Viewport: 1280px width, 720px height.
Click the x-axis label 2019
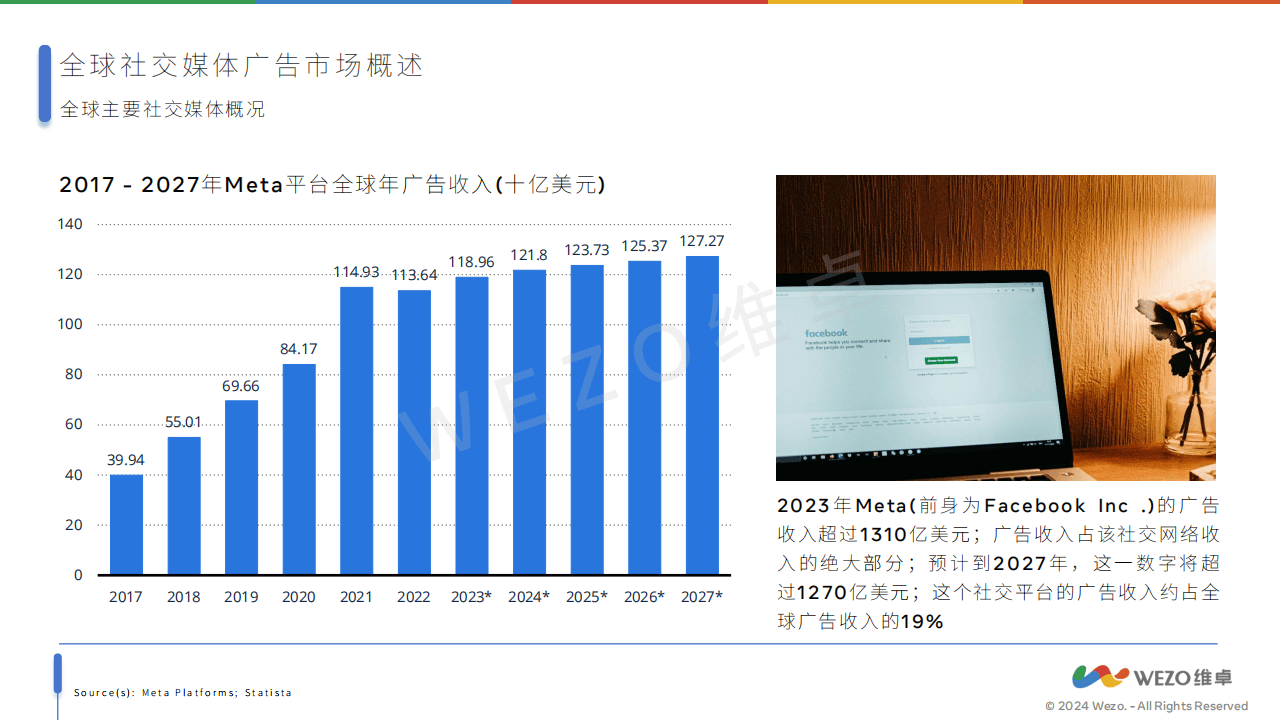pos(241,597)
